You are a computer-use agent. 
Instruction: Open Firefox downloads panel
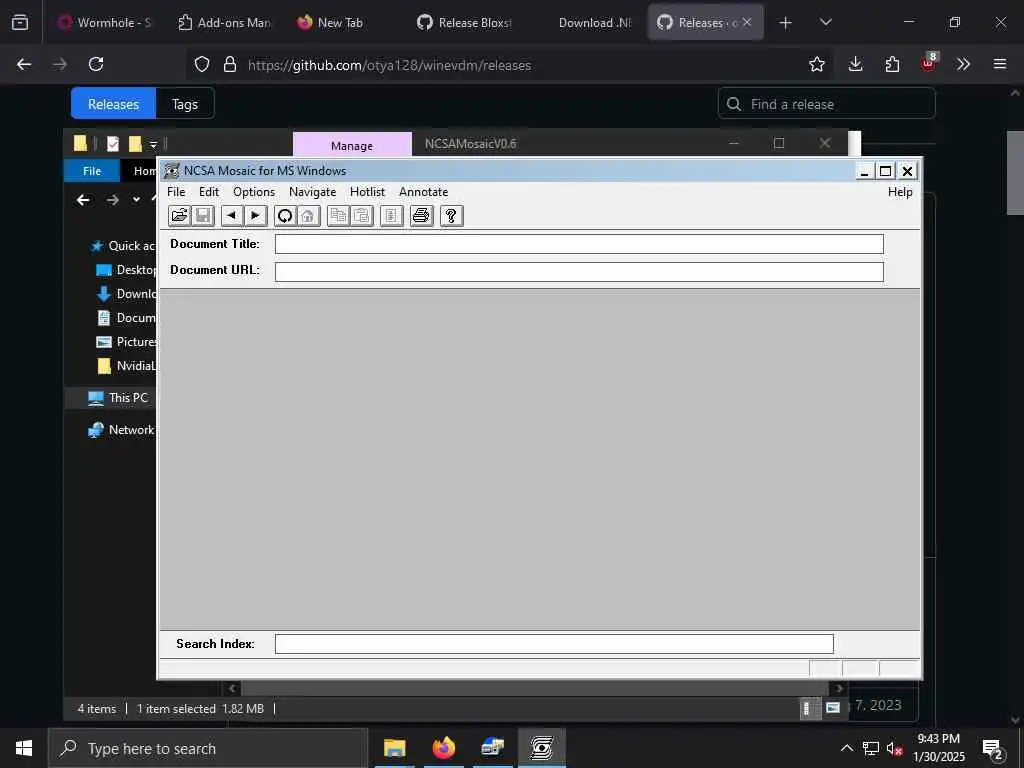coord(856,64)
